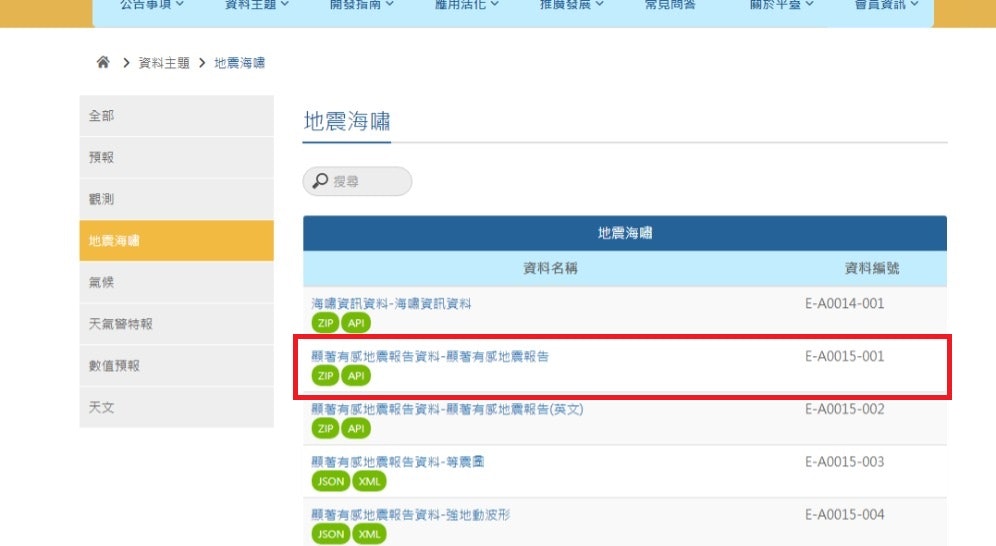
Task: Get XML for 等震圖 dataset
Action: pyautogui.click(x=369, y=481)
